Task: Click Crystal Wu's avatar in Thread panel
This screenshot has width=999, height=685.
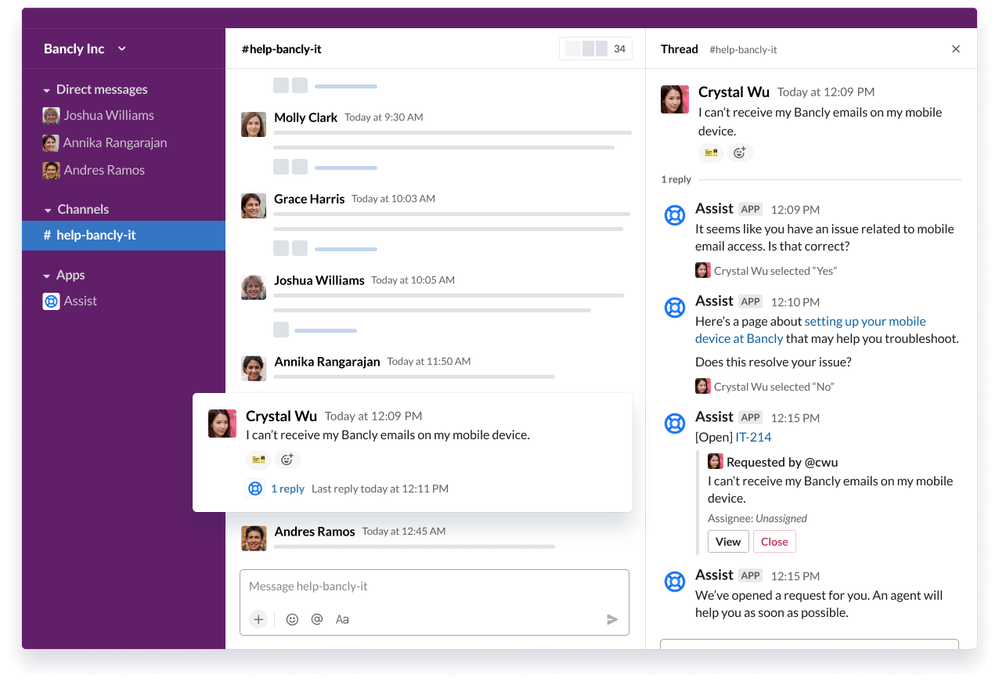Action: click(675, 99)
